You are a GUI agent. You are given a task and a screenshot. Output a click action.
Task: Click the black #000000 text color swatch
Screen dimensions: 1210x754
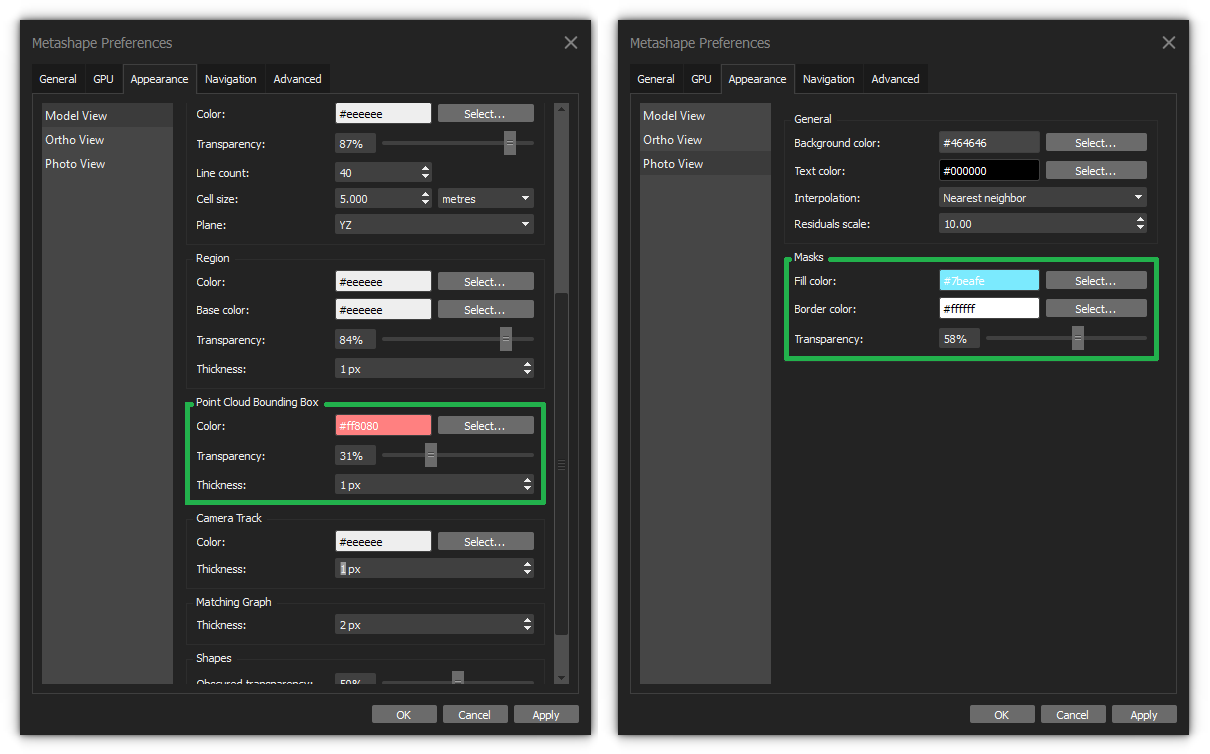989,171
